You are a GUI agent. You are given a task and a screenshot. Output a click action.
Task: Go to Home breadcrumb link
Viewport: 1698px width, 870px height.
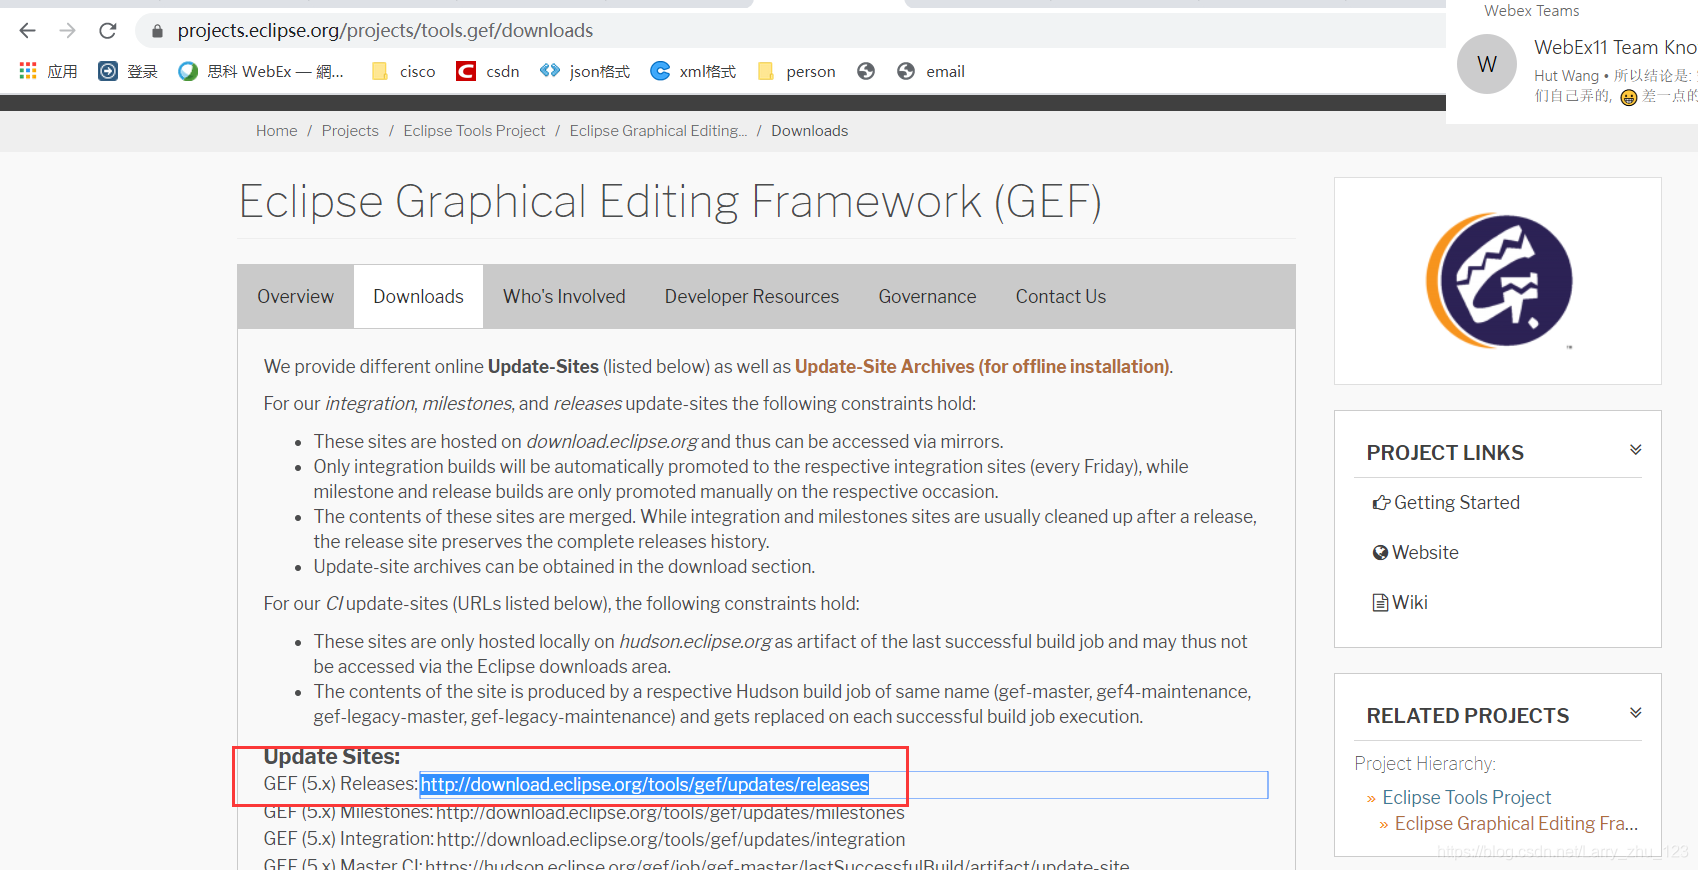(276, 131)
